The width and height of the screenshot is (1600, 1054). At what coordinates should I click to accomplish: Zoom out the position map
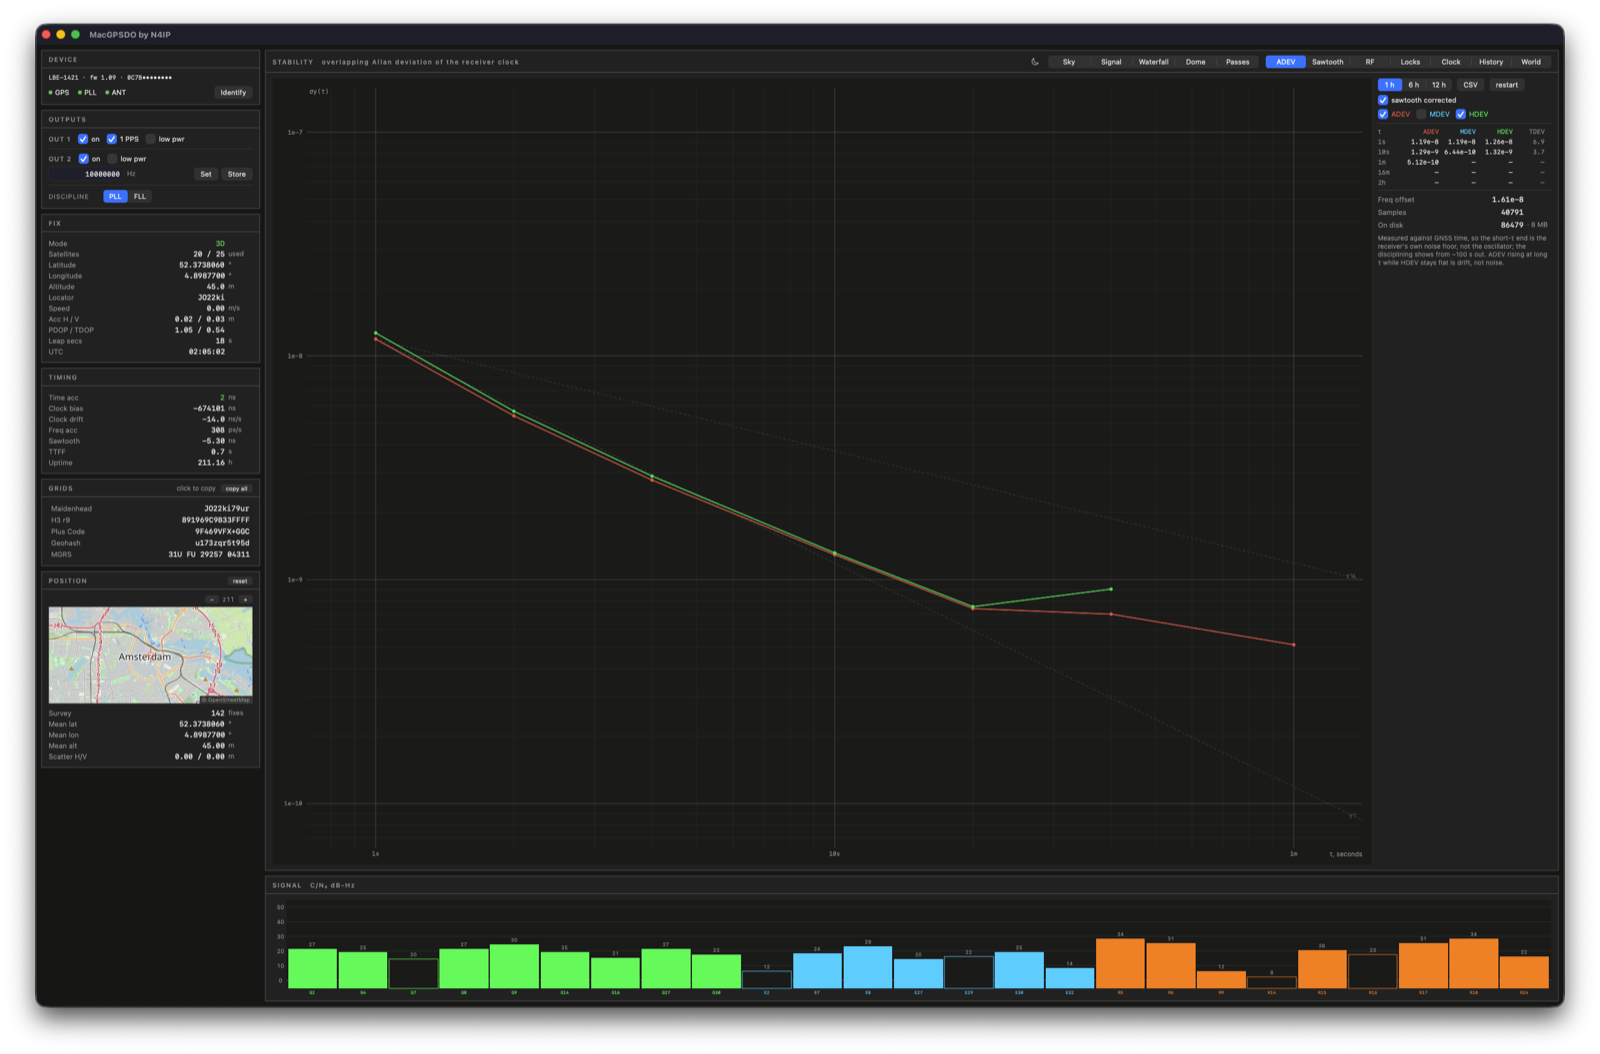212,600
